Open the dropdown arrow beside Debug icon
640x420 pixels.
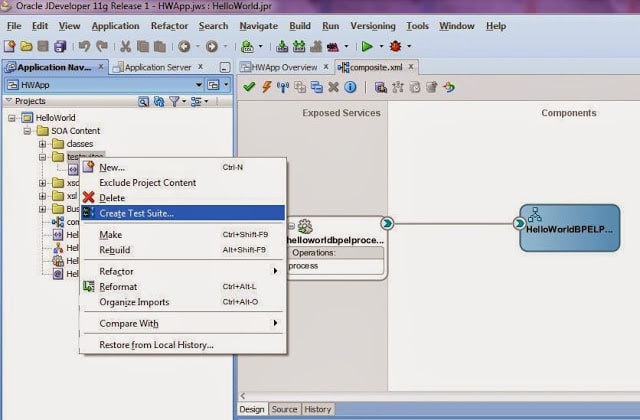(x=409, y=46)
